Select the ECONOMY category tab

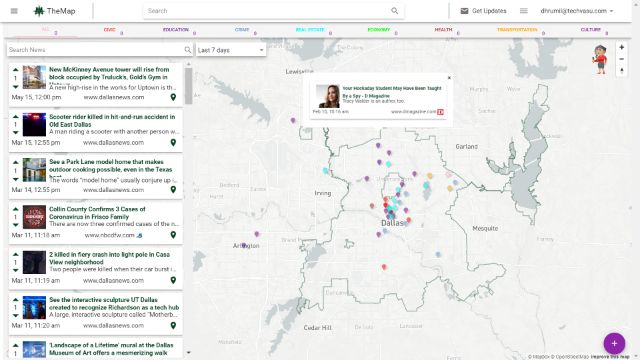379,30
